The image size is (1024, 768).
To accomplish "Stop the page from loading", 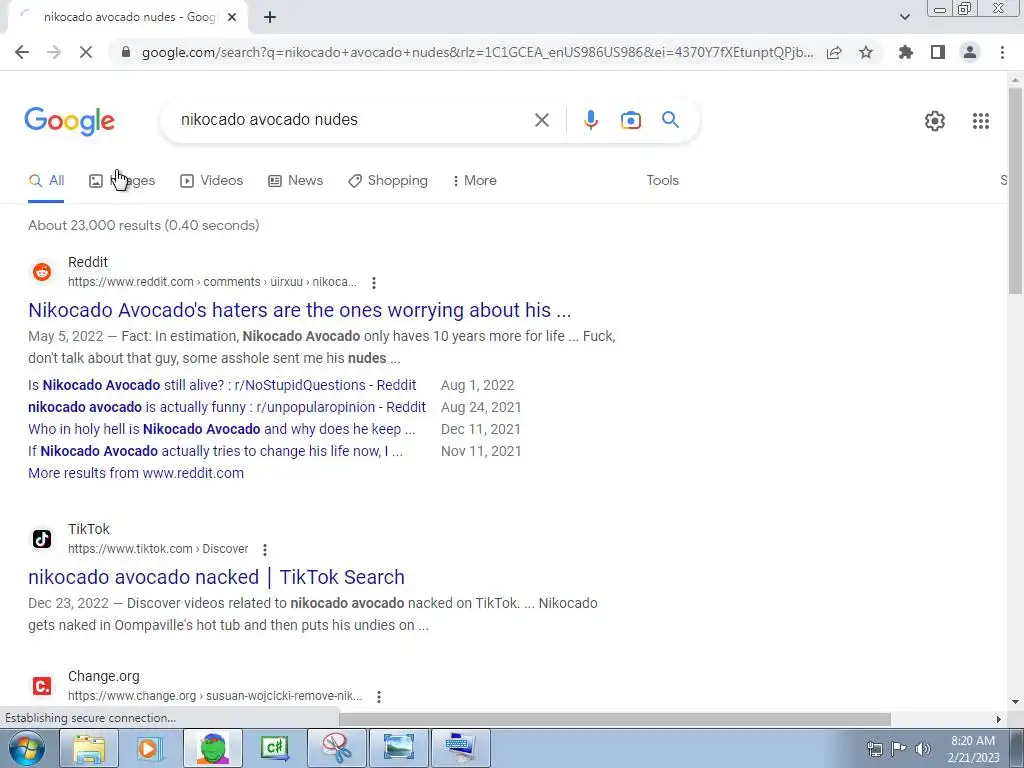I will [x=86, y=52].
